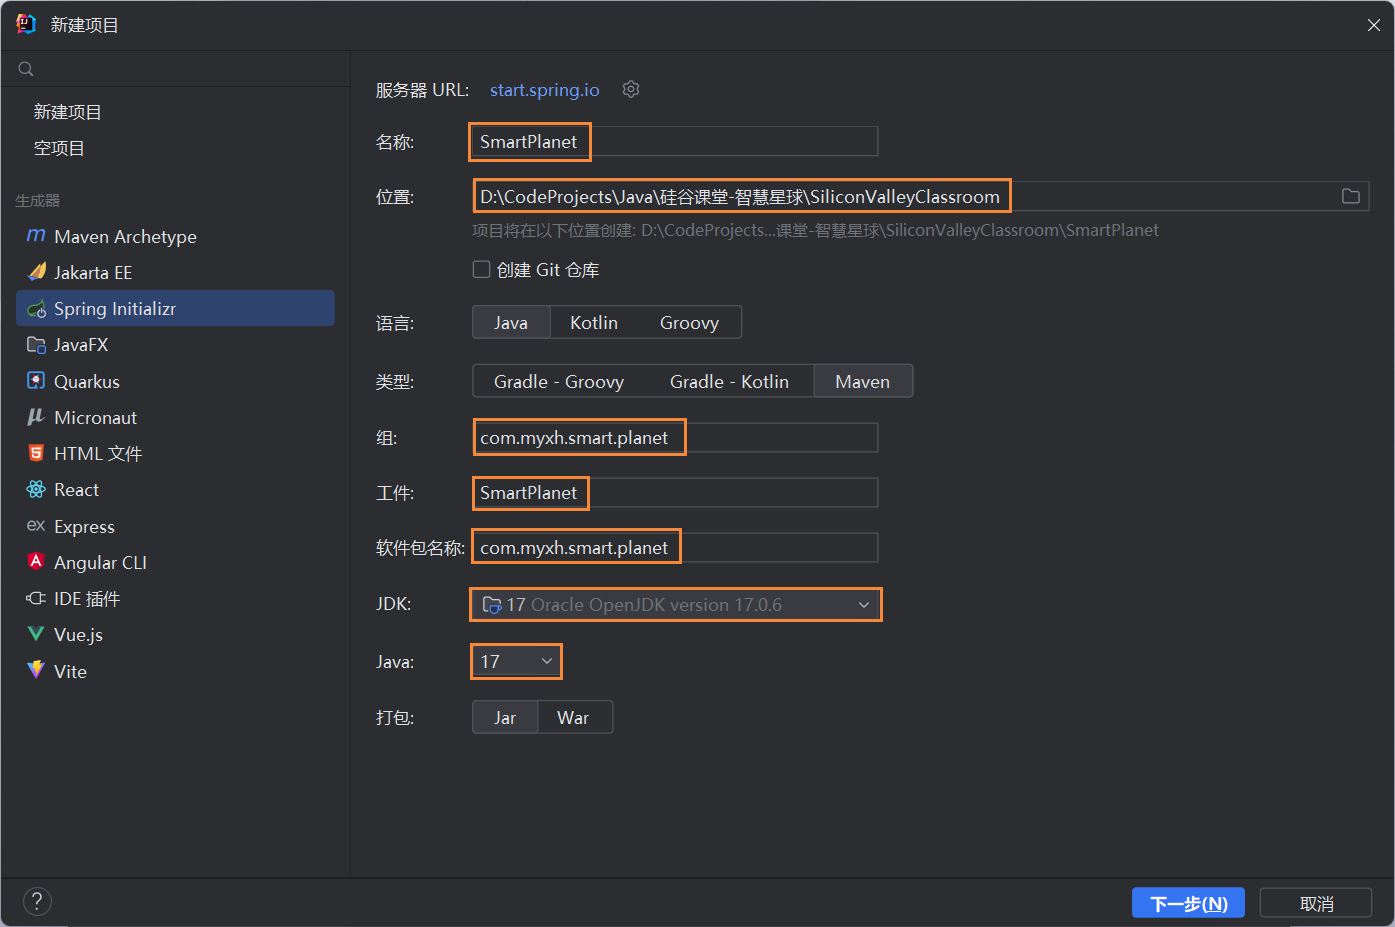1395x927 pixels.
Task: Click 取消 button
Action: [x=1316, y=903]
